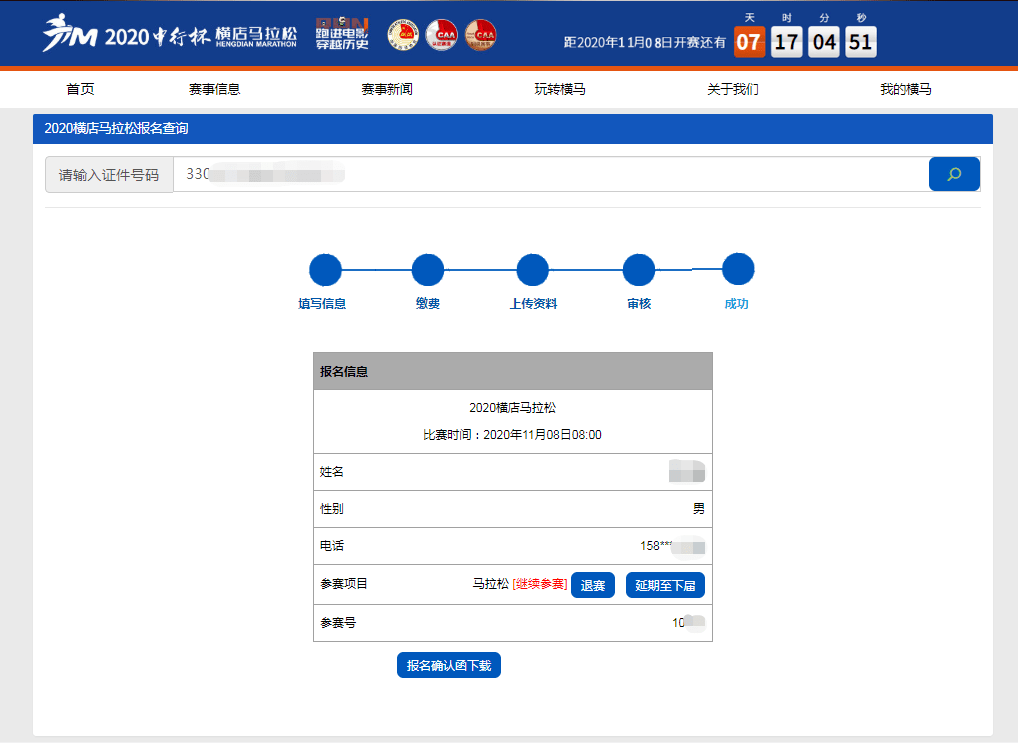The height and width of the screenshot is (743, 1018).
Task: Click the 缴费 step label
Action: point(428,303)
